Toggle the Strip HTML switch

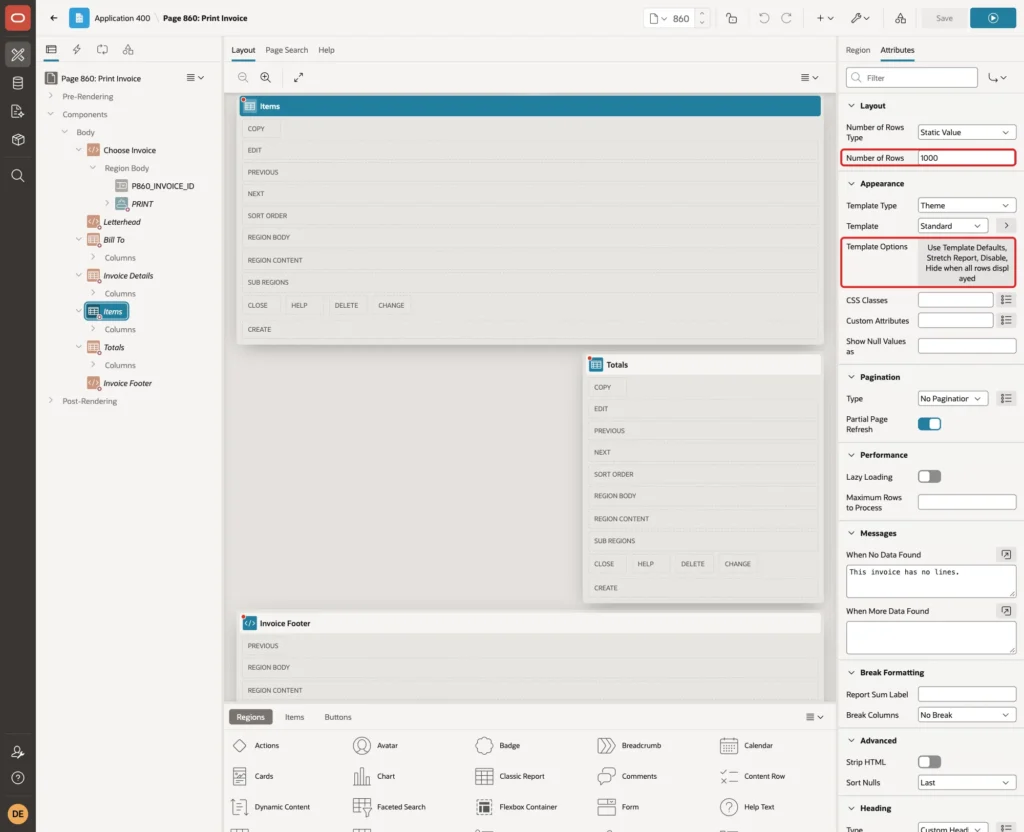click(x=929, y=762)
